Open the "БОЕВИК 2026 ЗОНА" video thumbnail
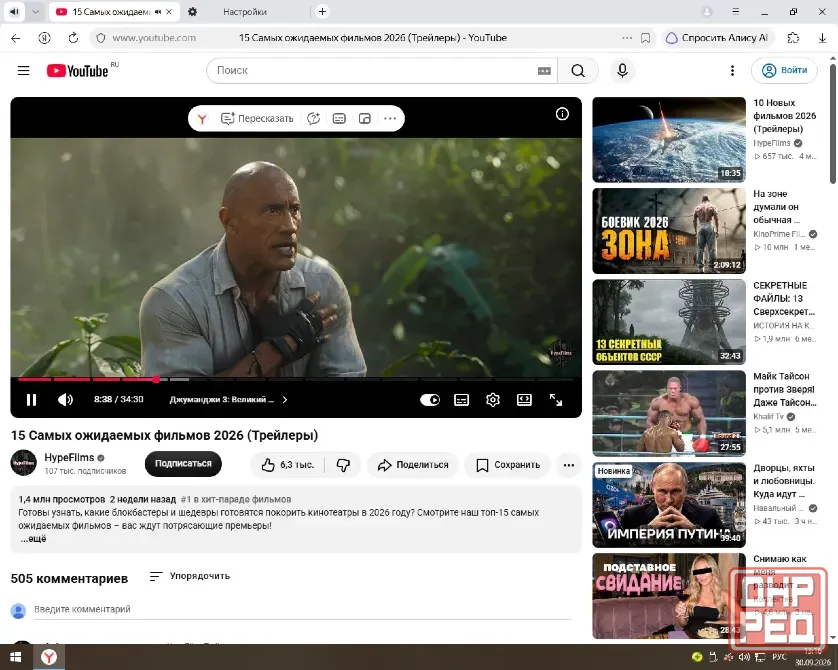 coord(669,231)
